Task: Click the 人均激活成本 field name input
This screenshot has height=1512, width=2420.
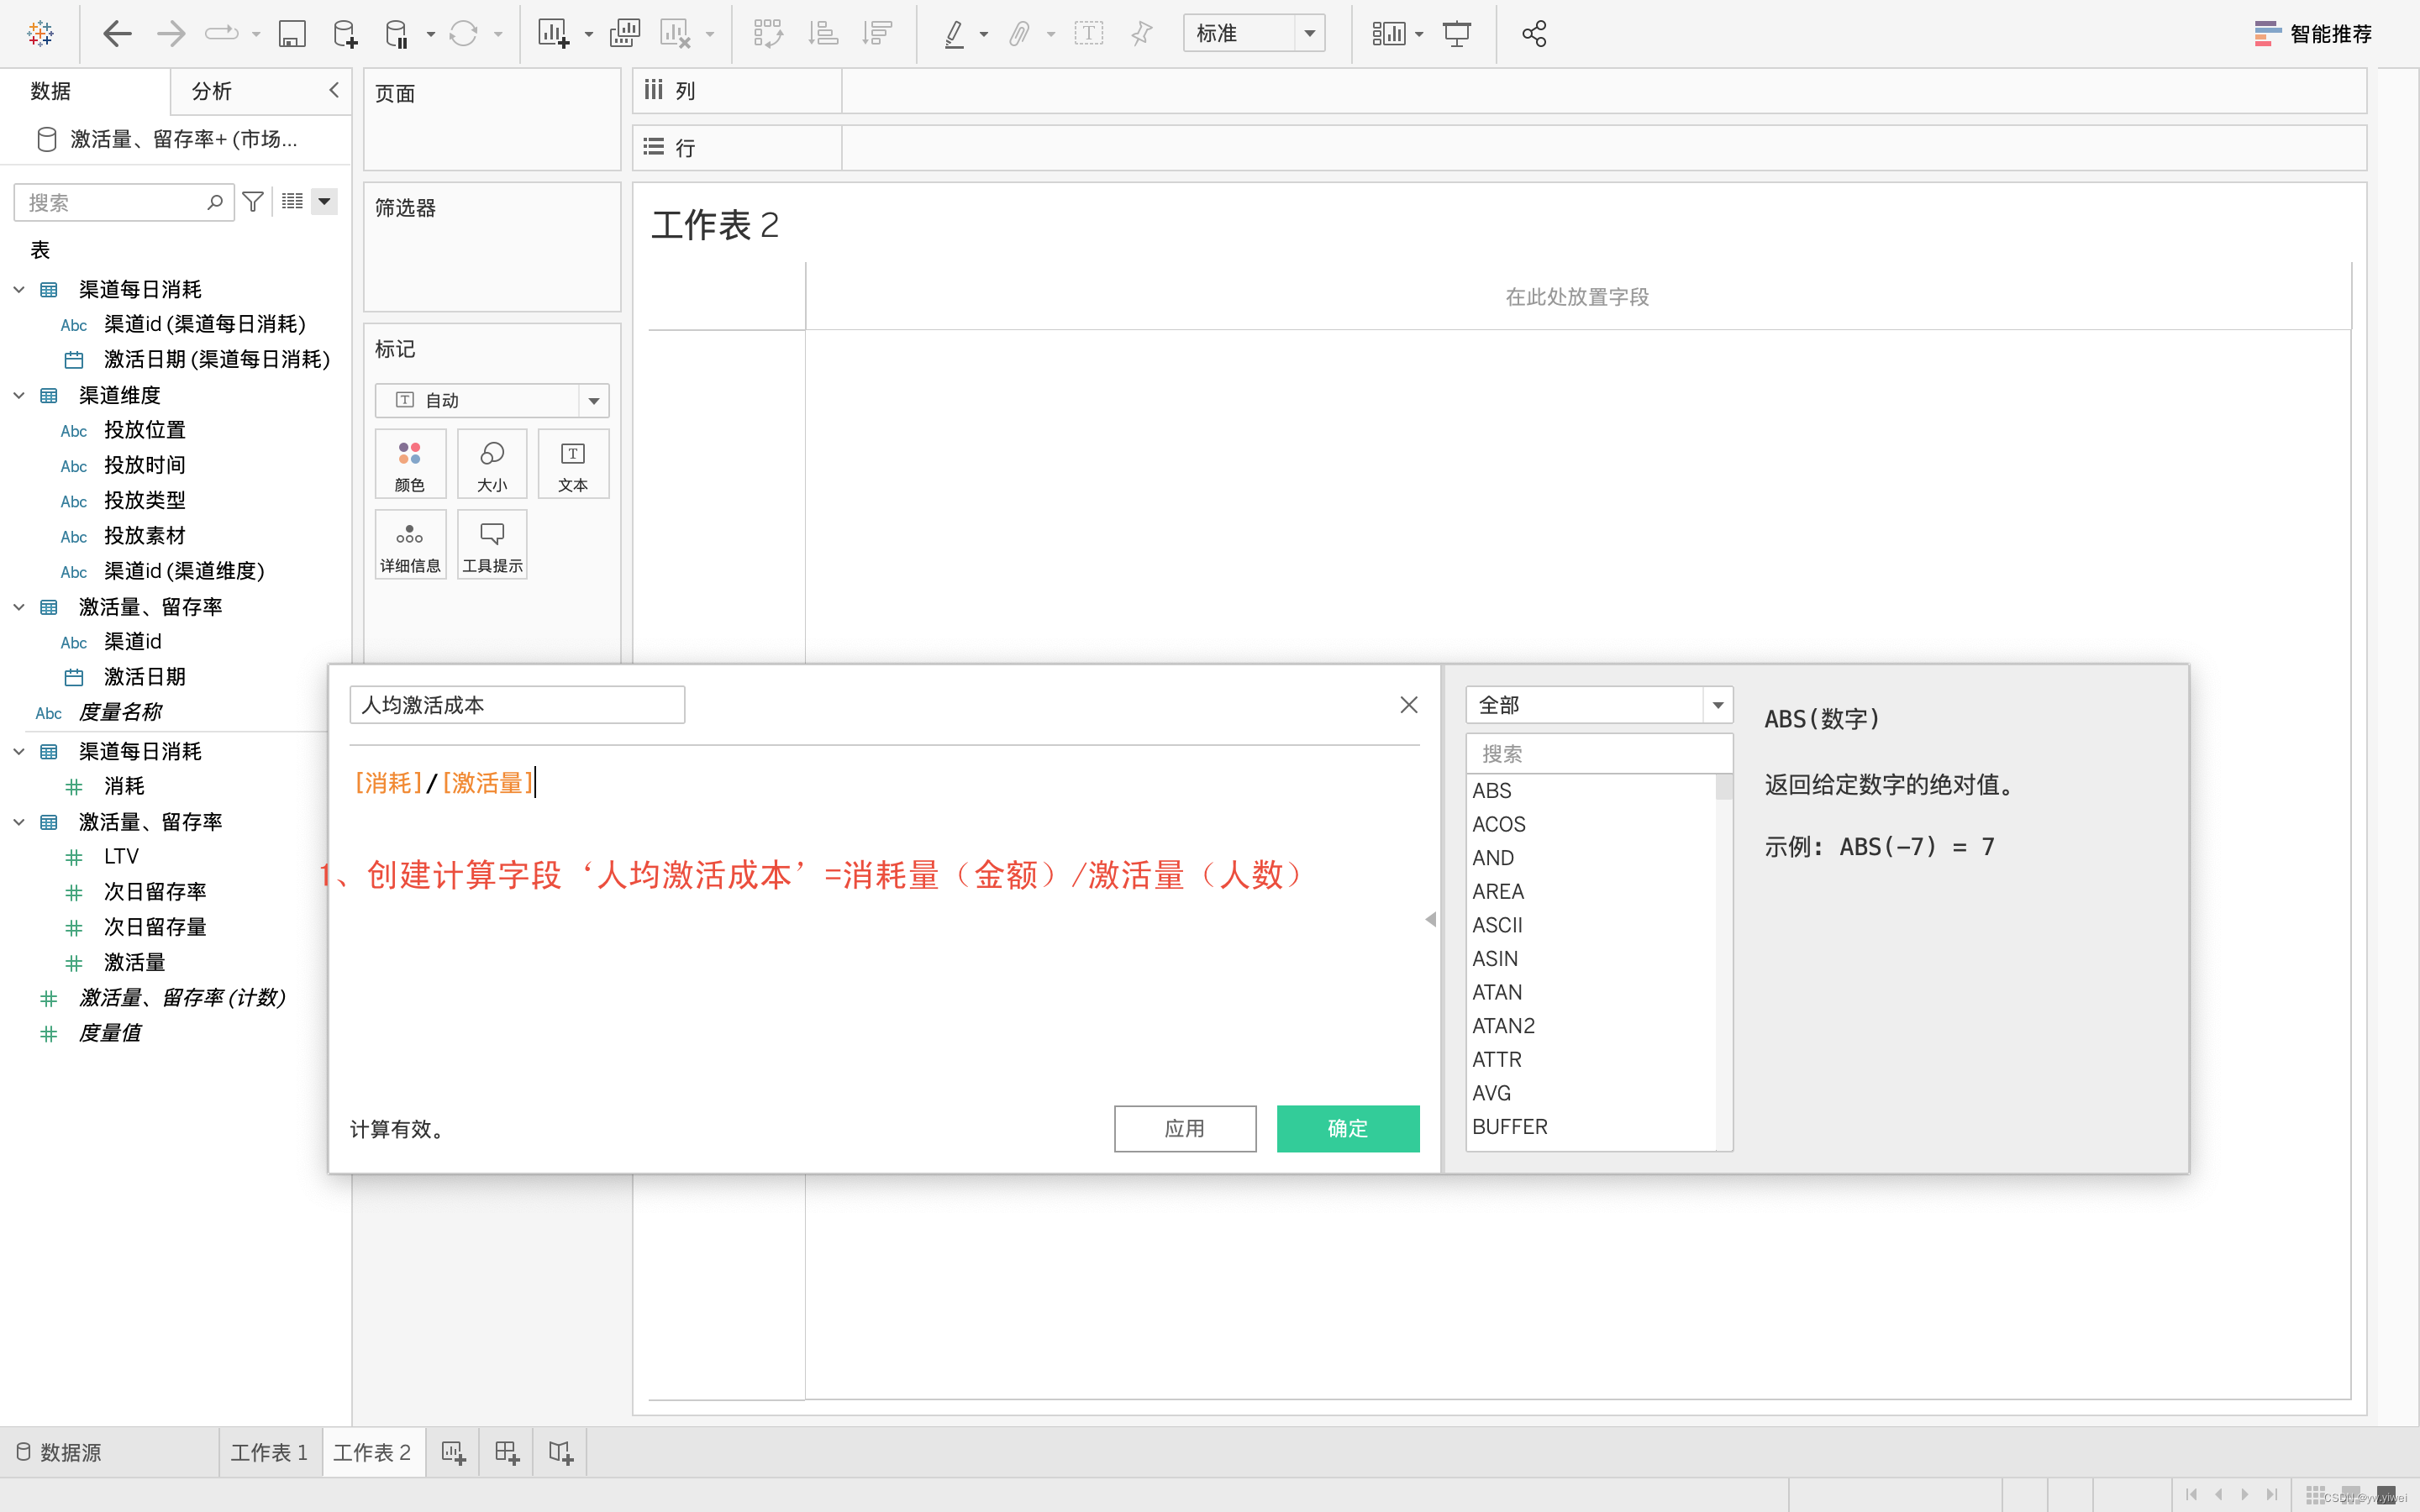Action: 516,705
